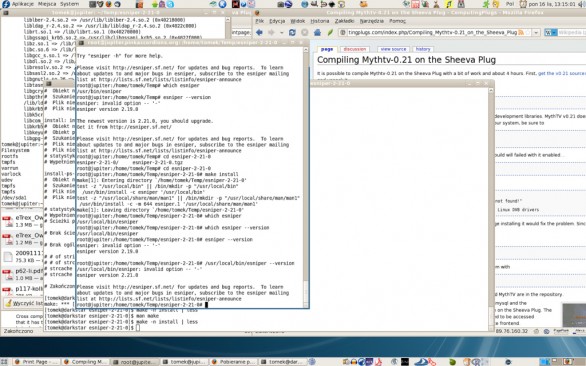This screenshot has width=586, height=366.
Task: Expand the address bar URL dropdown
Action: pos(536,33)
